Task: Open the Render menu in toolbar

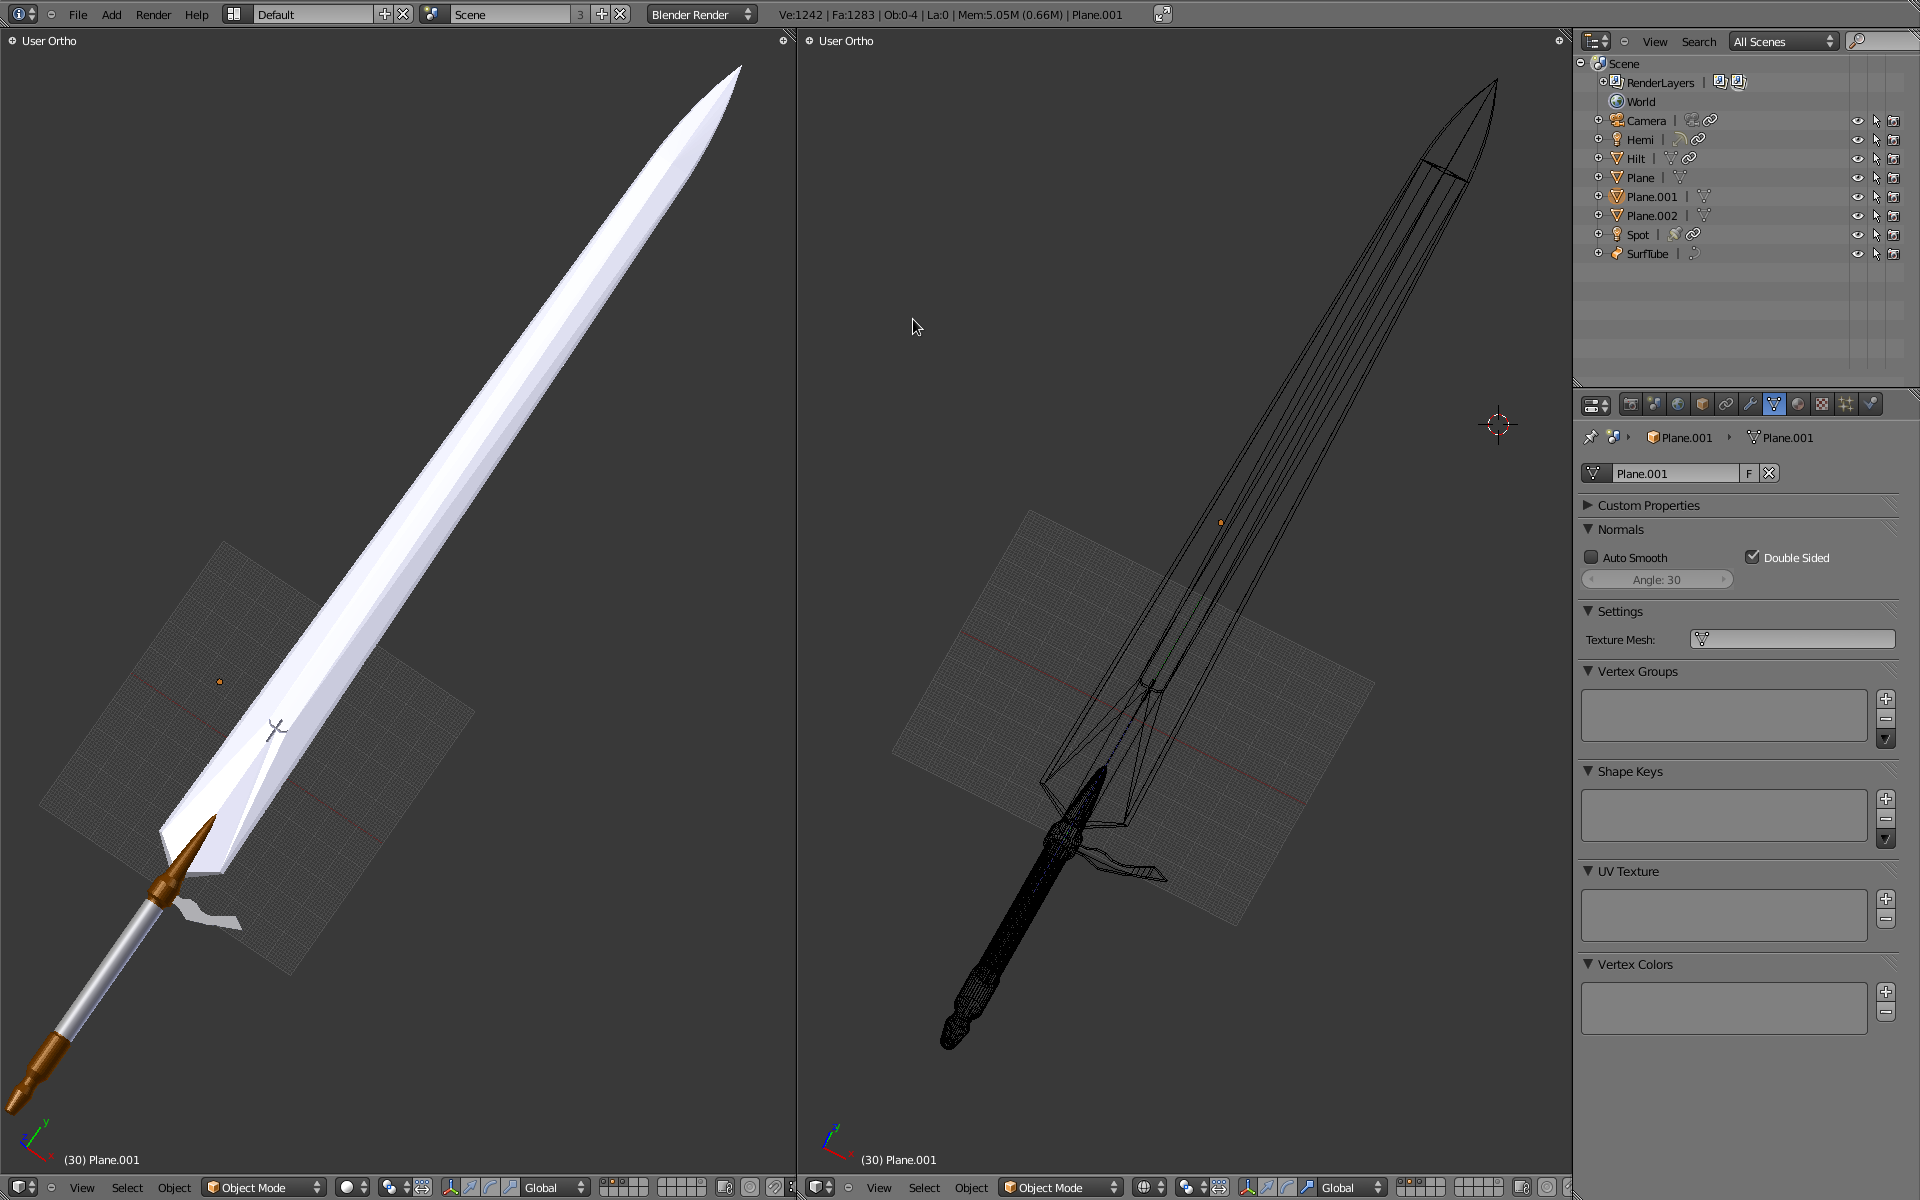Action: 153,14
